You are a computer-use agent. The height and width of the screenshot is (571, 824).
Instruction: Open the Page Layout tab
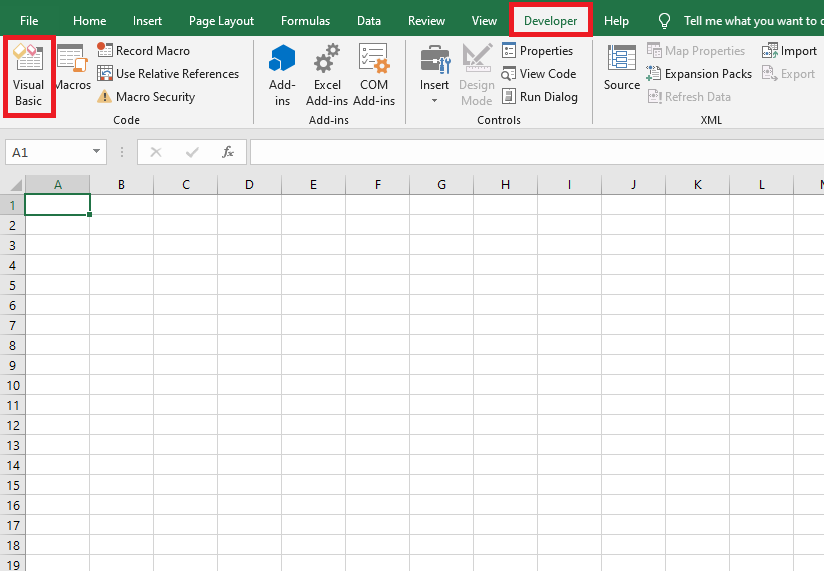click(x=221, y=20)
